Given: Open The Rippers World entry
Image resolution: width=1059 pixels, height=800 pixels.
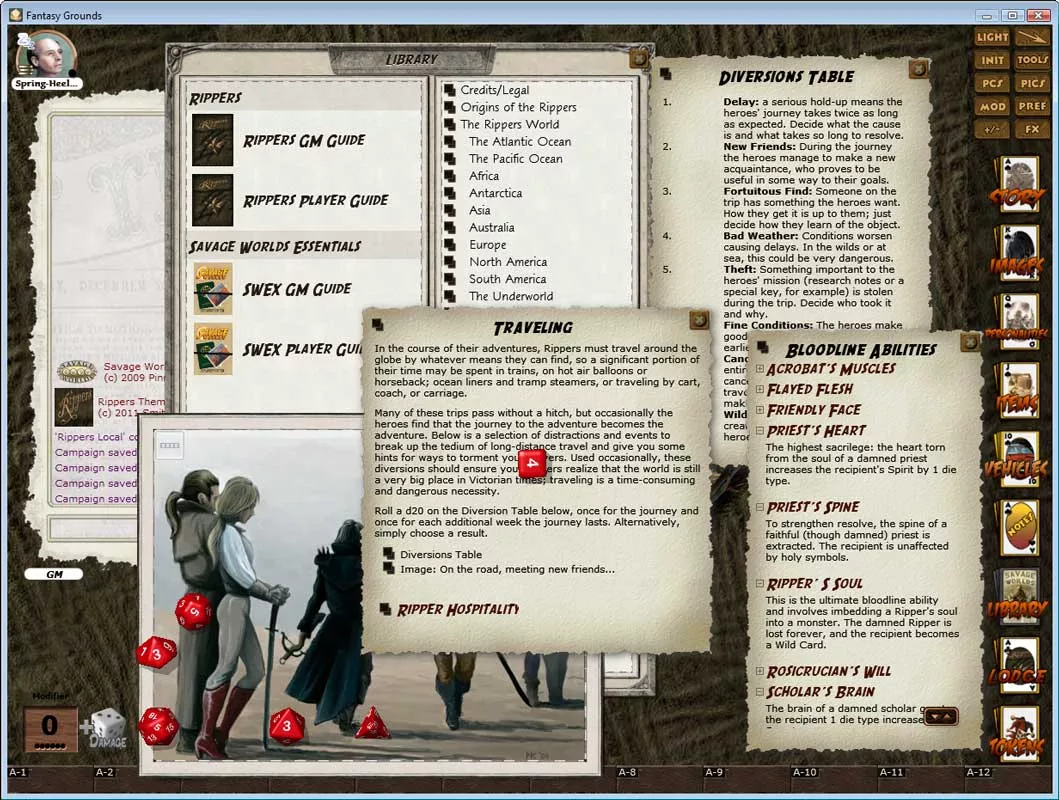Looking at the screenshot, I should 502,124.
